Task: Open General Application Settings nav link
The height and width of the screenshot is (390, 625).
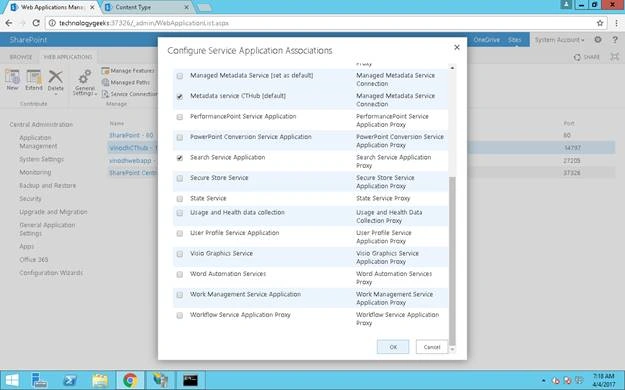Action: 47,229
